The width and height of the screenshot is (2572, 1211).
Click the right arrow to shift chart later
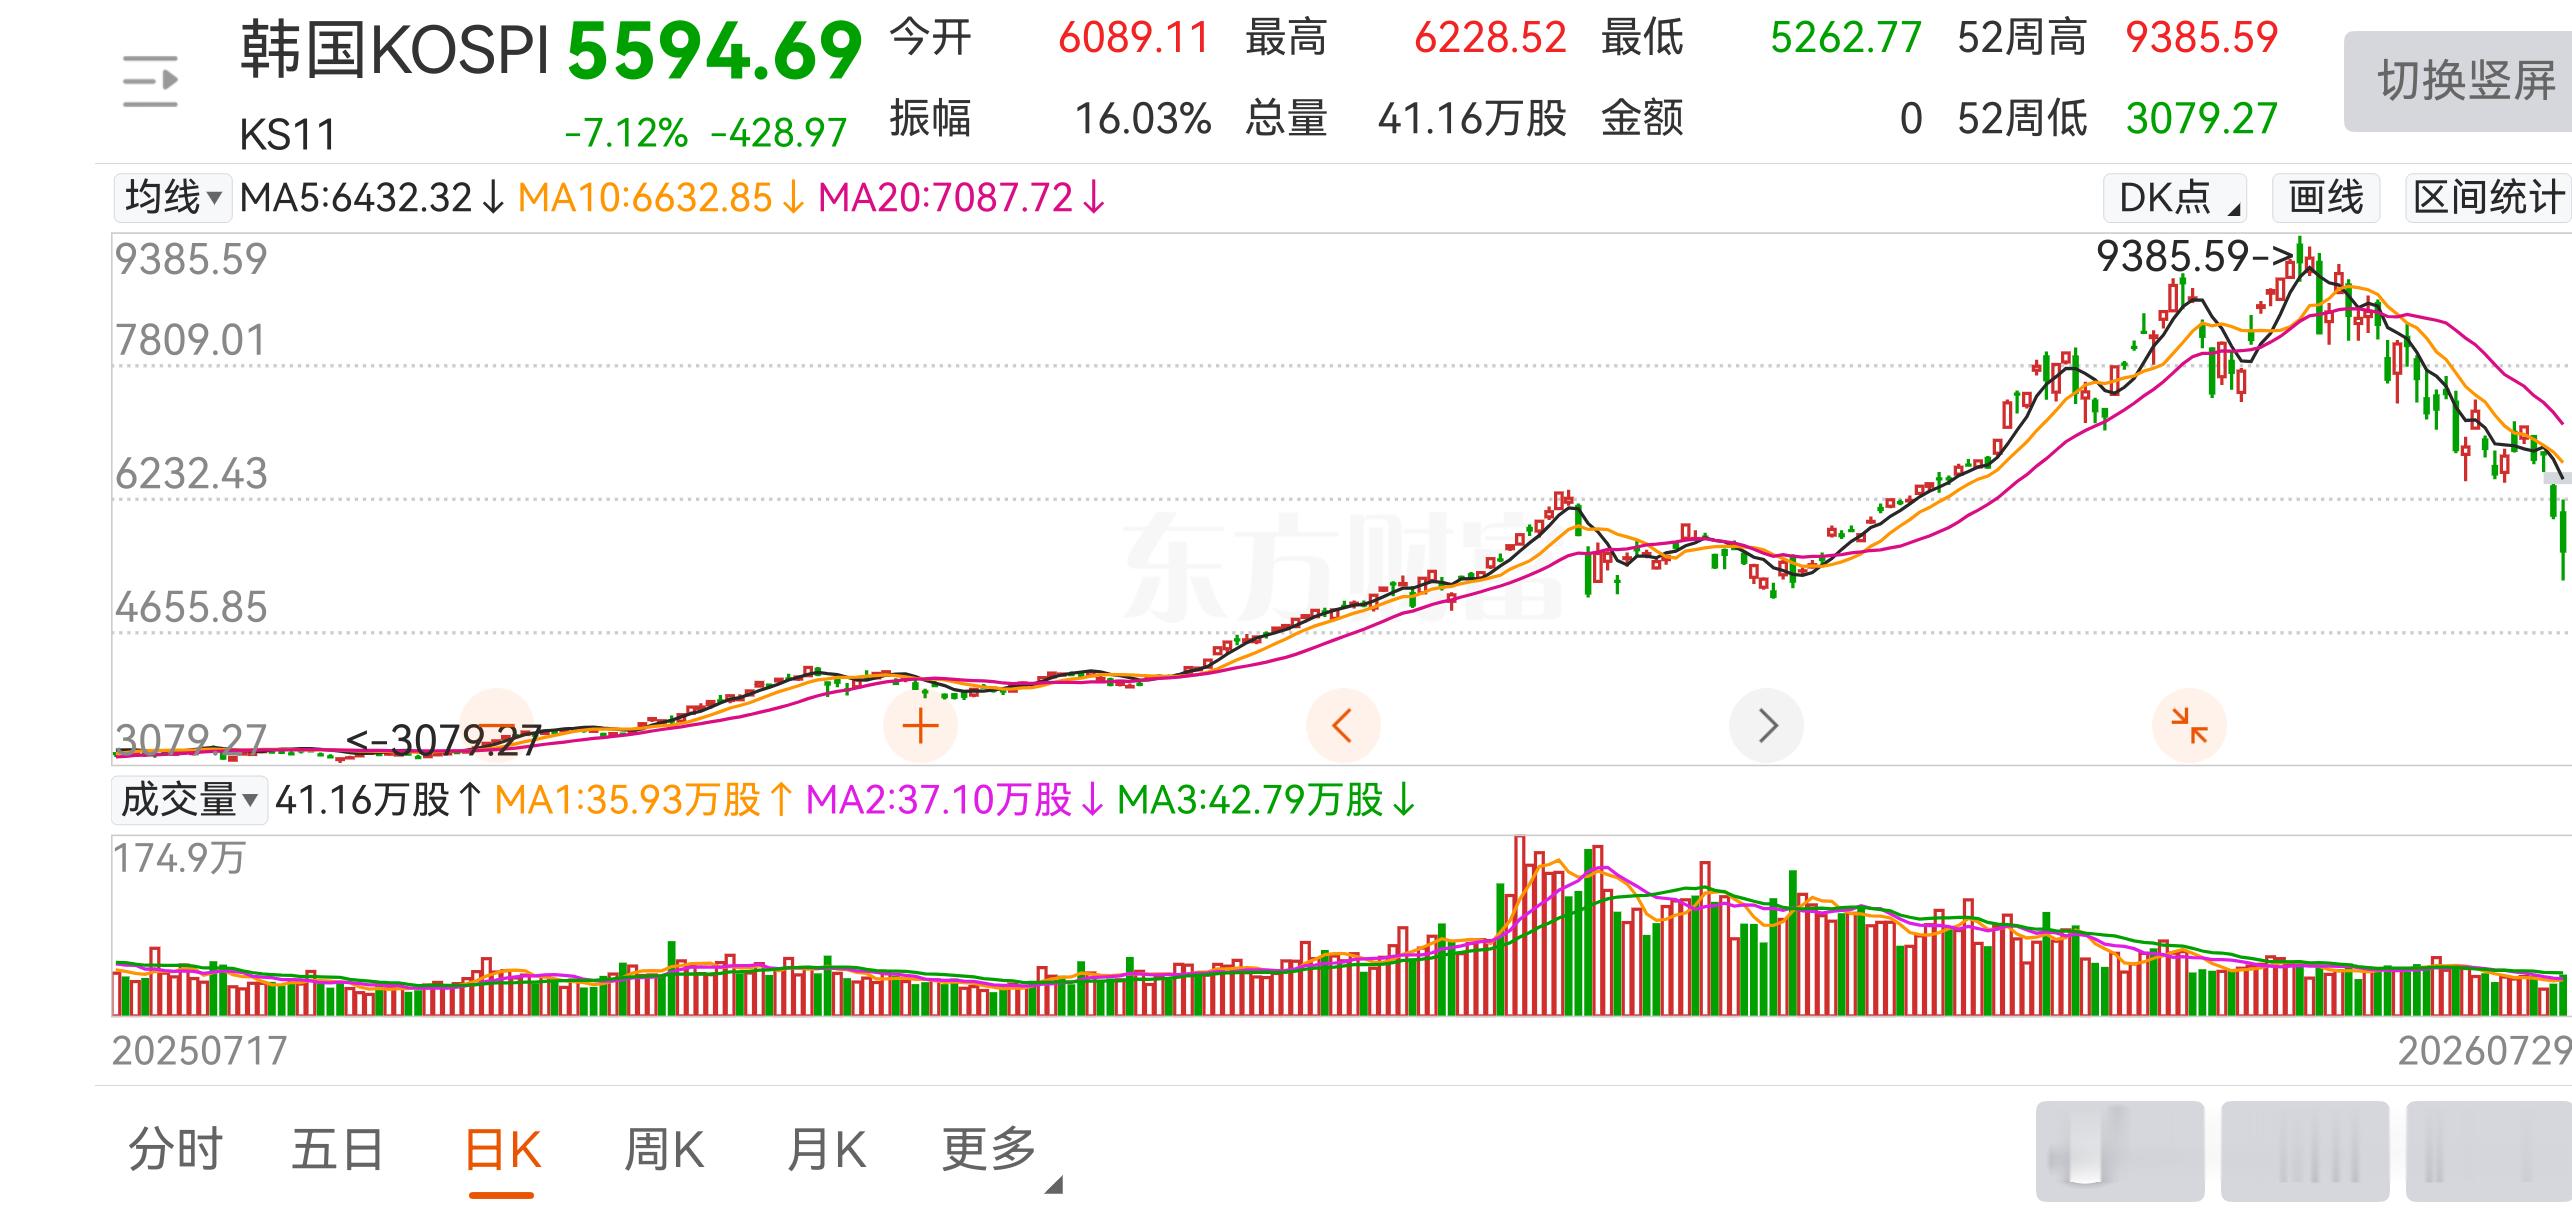point(1766,726)
